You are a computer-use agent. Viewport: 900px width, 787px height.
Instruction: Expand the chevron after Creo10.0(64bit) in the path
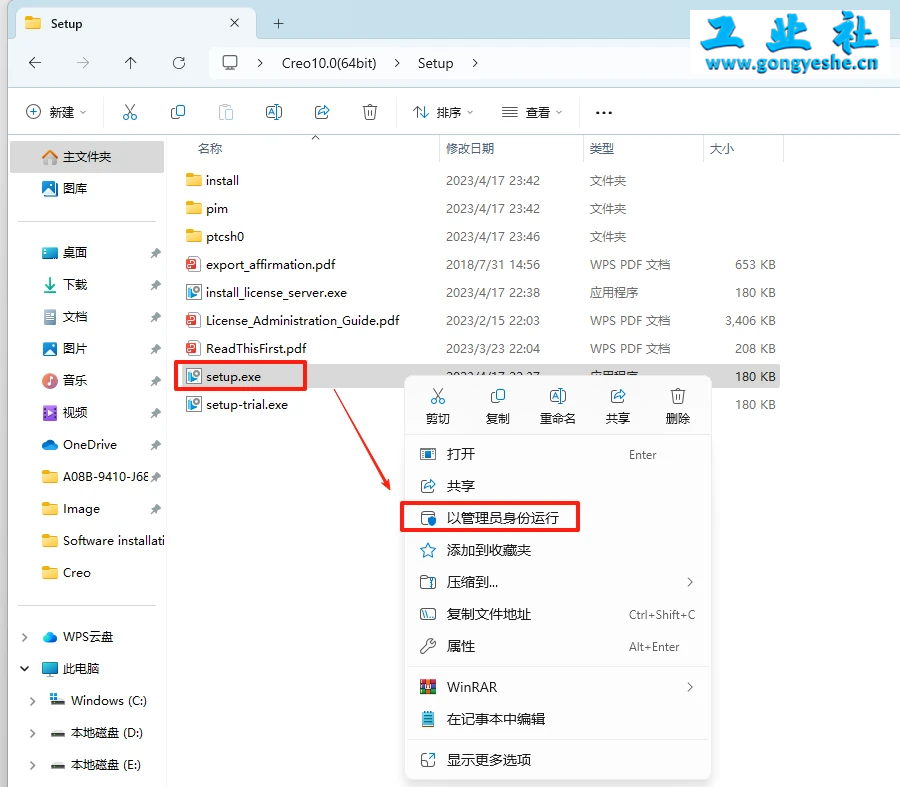point(397,63)
